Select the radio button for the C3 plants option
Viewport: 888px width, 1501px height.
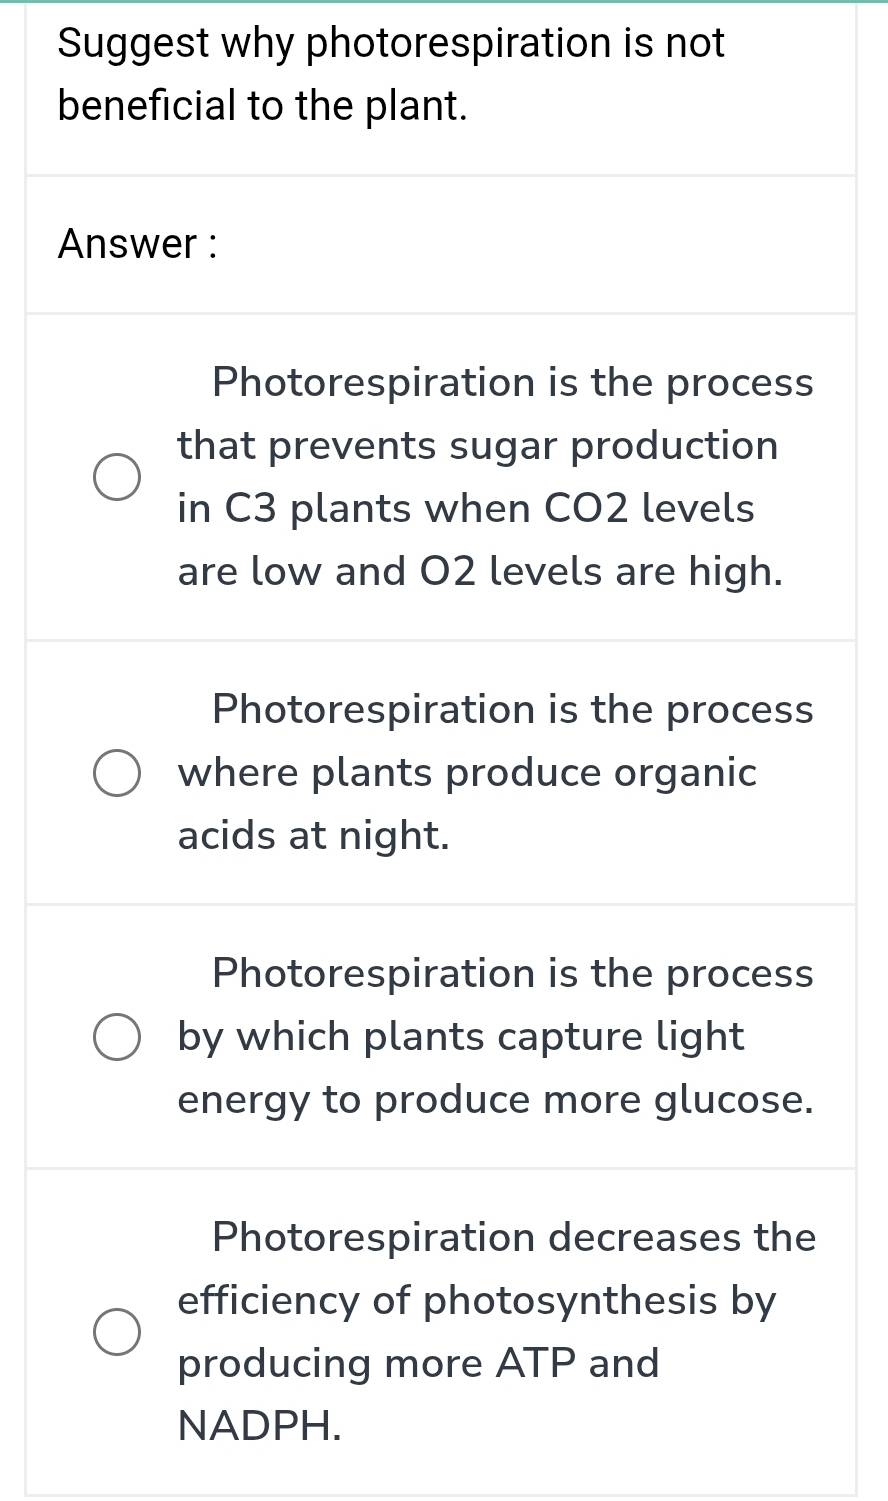pyautogui.click(x=117, y=476)
